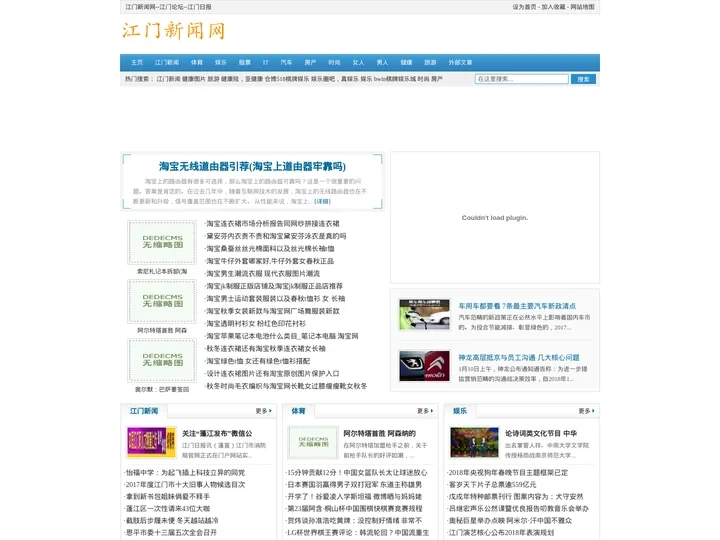This screenshot has height=540, width=720.
Task: Open article 设计连衣裙图片
Action: pos(273,373)
